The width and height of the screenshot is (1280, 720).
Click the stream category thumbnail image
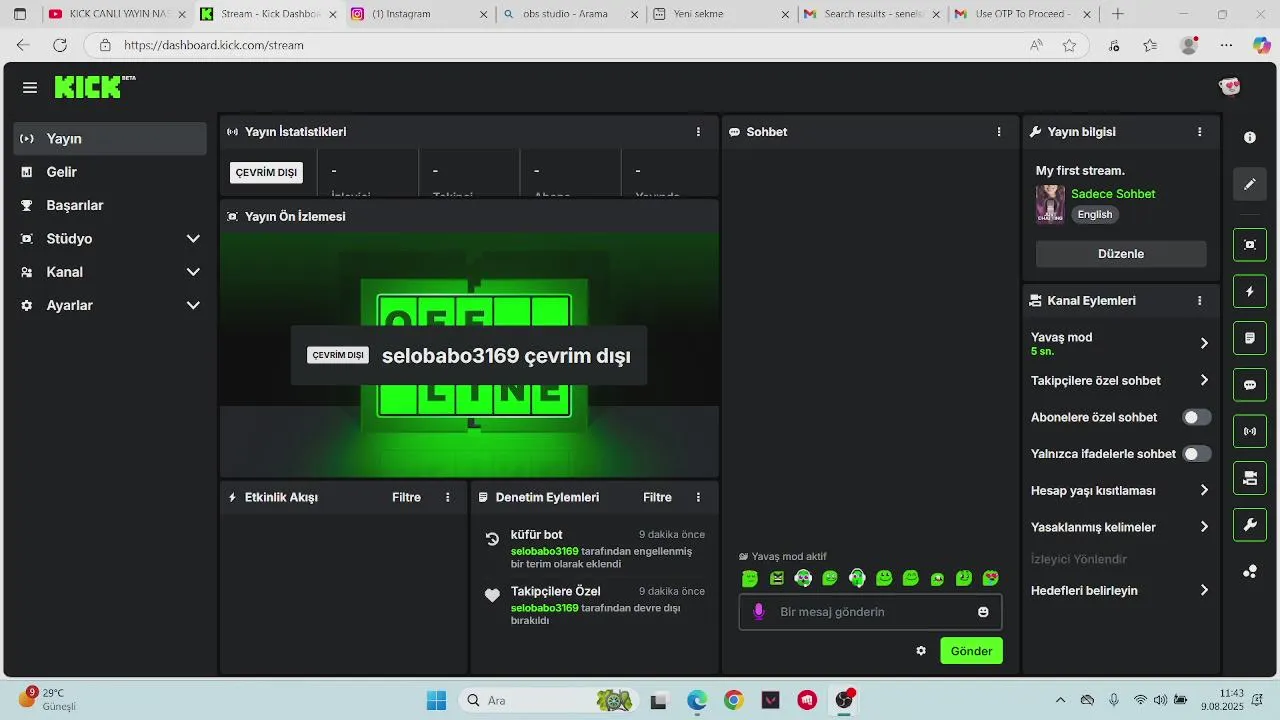pyautogui.click(x=1050, y=204)
